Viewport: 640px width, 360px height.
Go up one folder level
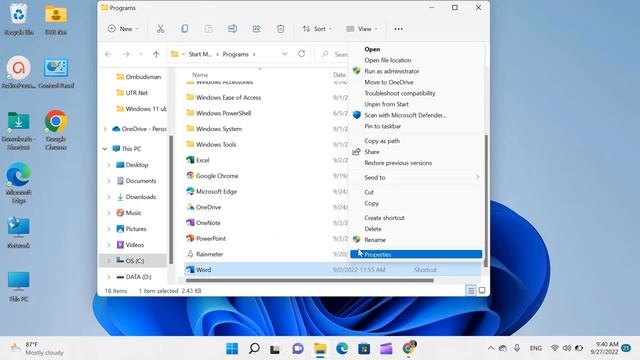(x=156, y=54)
